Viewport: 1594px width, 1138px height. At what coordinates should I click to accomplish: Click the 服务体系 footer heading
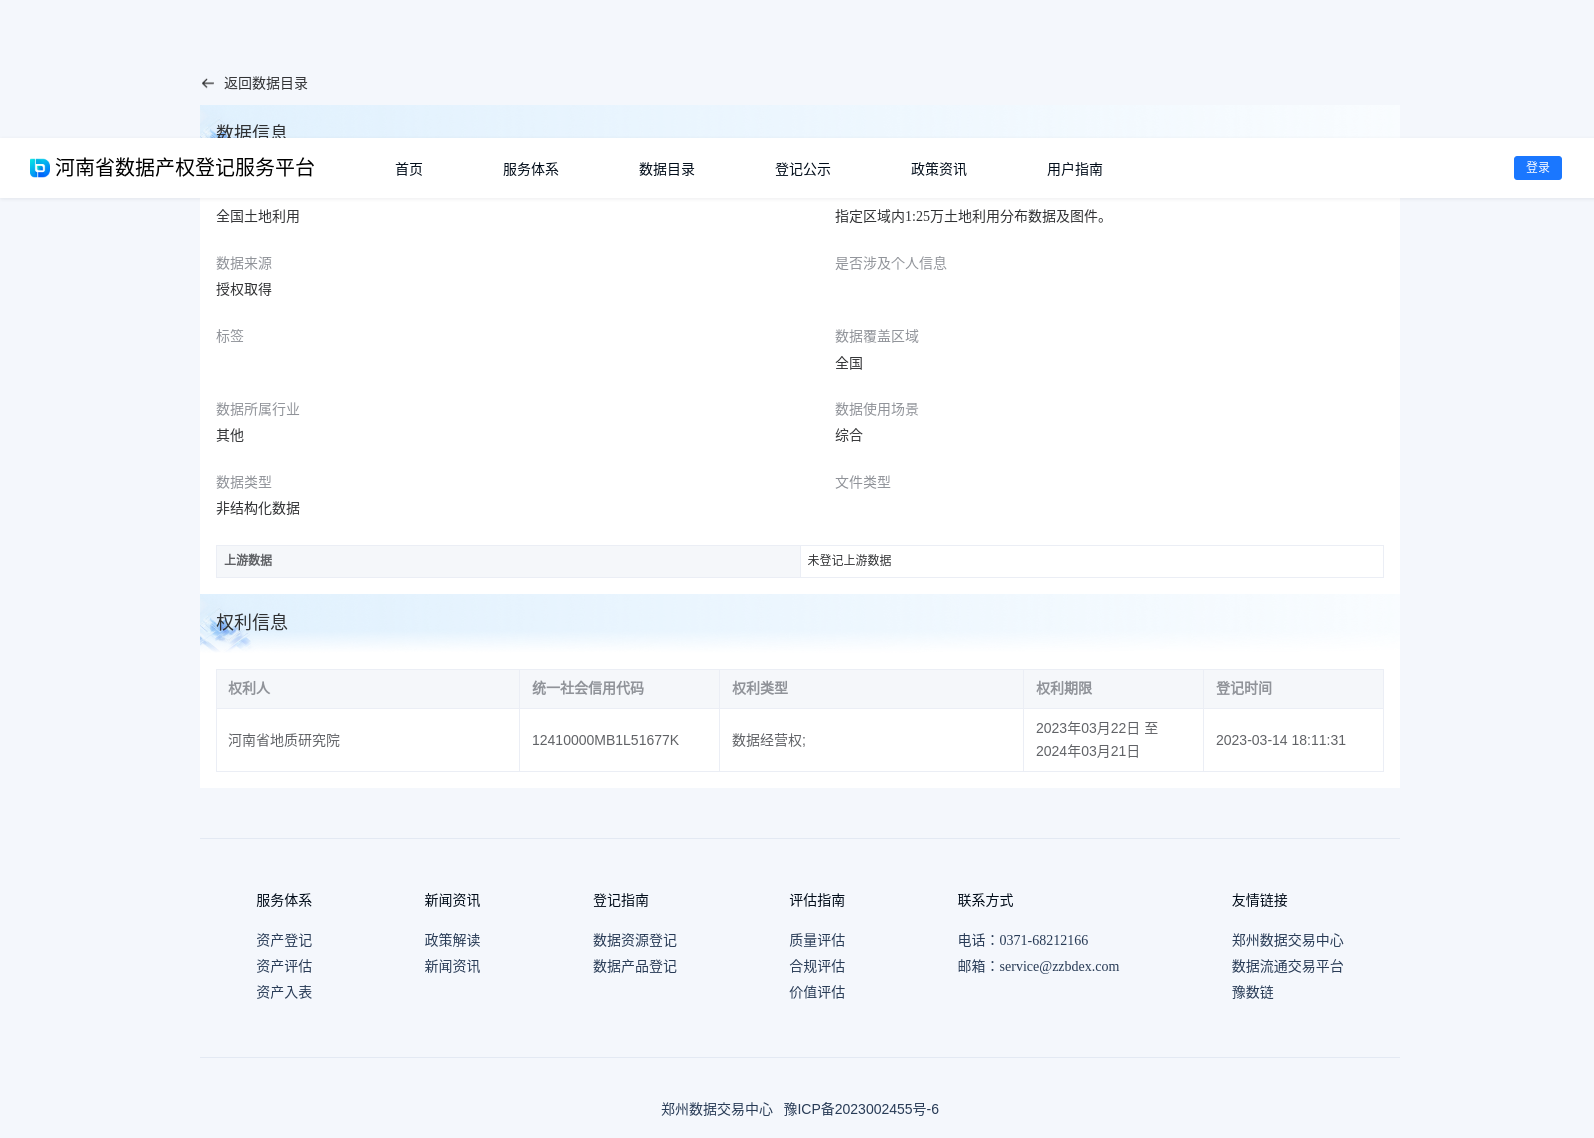tap(284, 900)
